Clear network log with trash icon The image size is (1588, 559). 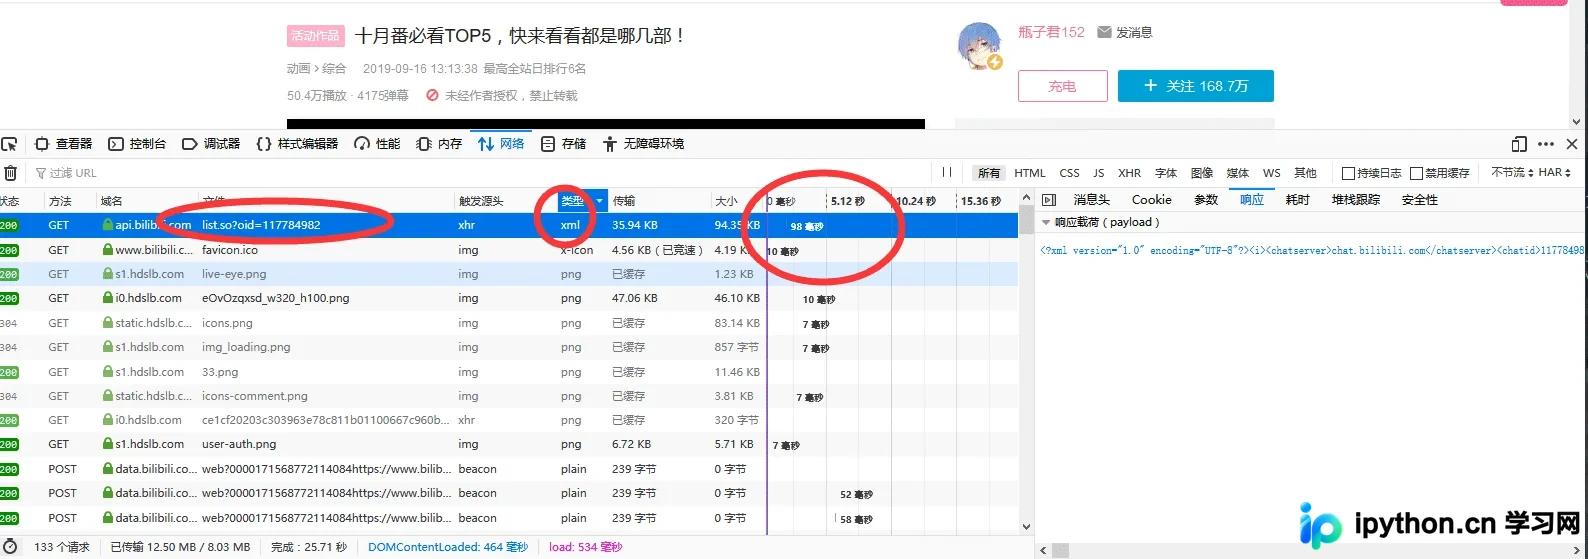pyautogui.click(x=10, y=173)
